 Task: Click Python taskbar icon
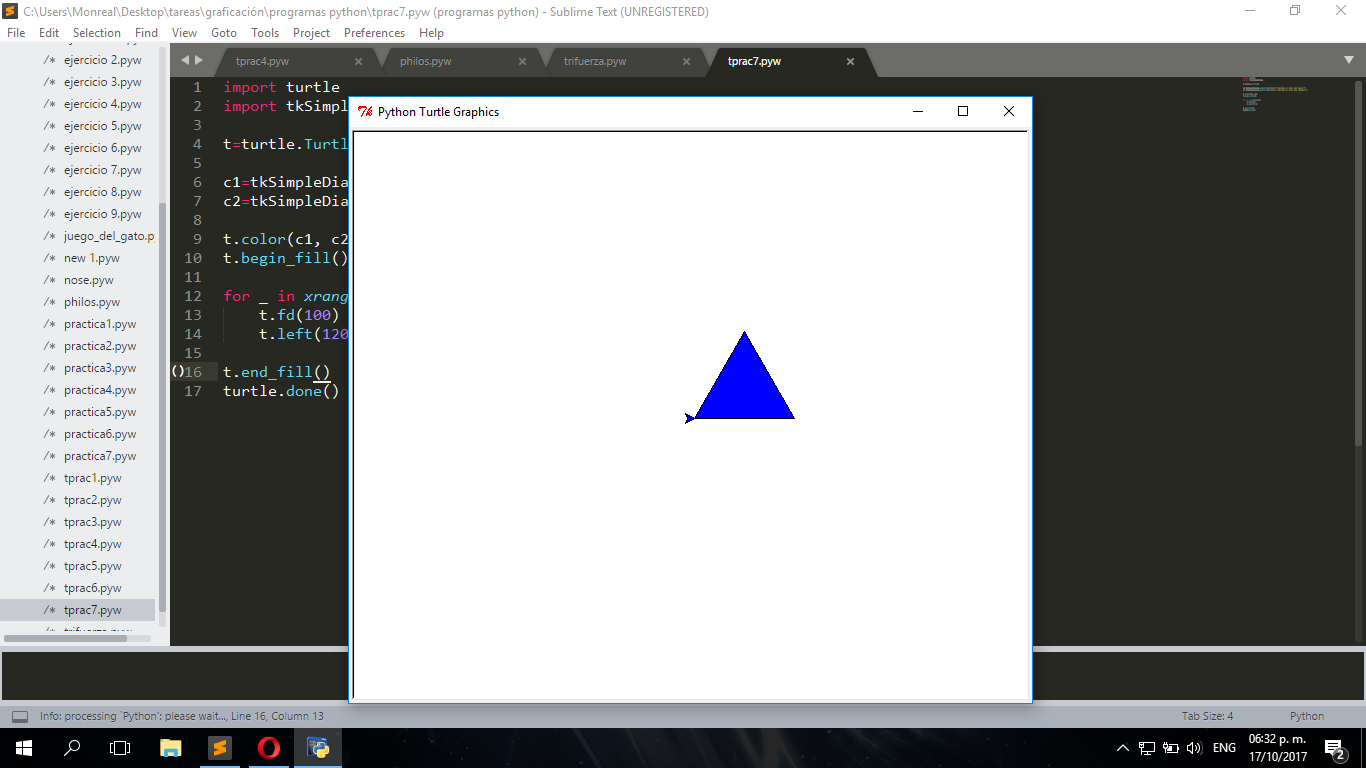point(318,747)
